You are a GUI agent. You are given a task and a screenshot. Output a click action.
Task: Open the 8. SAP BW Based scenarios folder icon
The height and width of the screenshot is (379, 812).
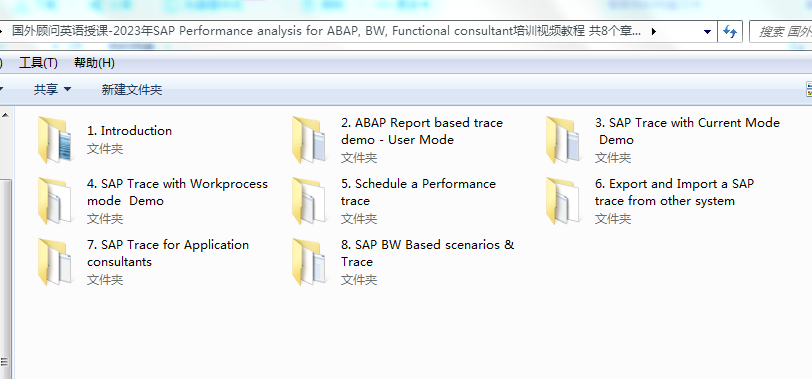tap(309, 262)
